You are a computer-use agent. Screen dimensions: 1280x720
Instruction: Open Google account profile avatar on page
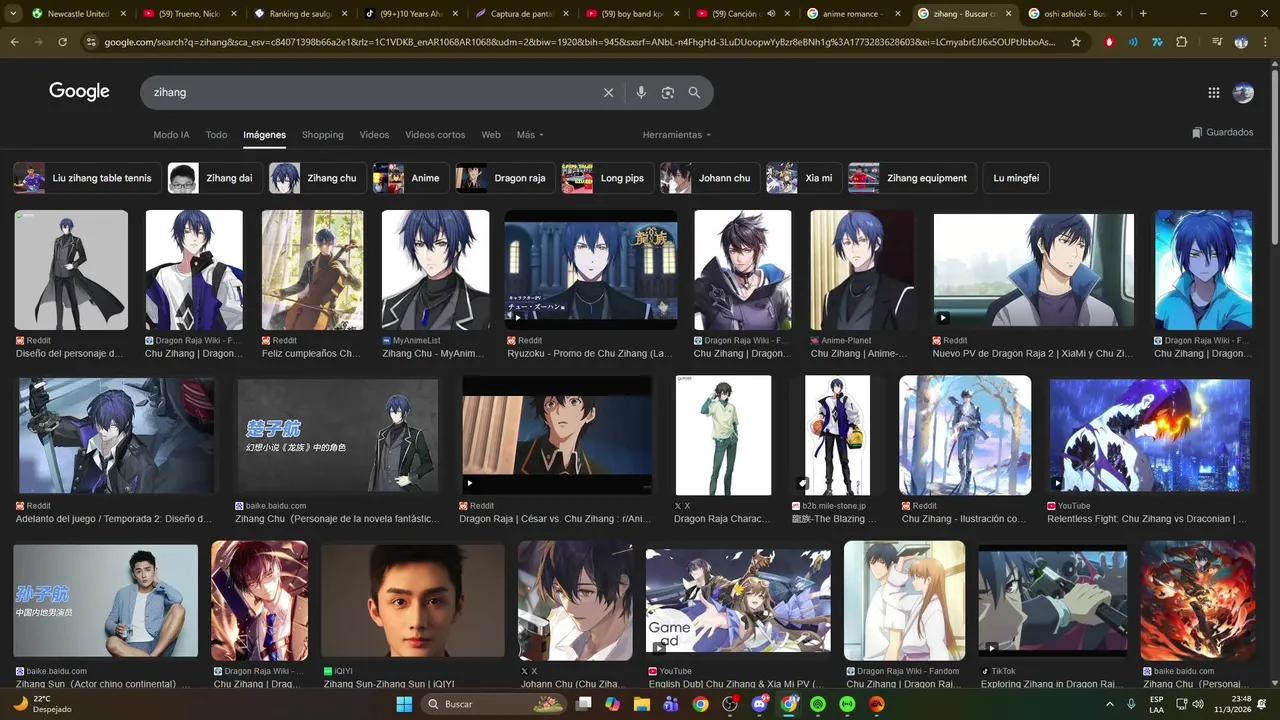(x=1243, y=92)
